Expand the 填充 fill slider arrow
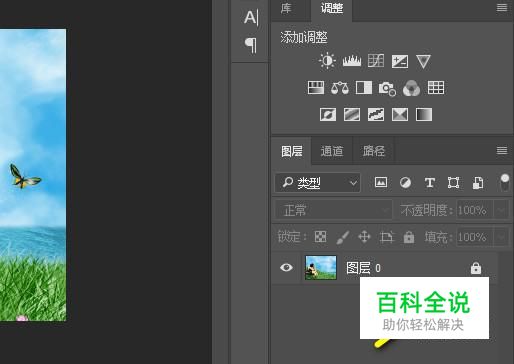 pyautogui.click(x=501, y=237)
